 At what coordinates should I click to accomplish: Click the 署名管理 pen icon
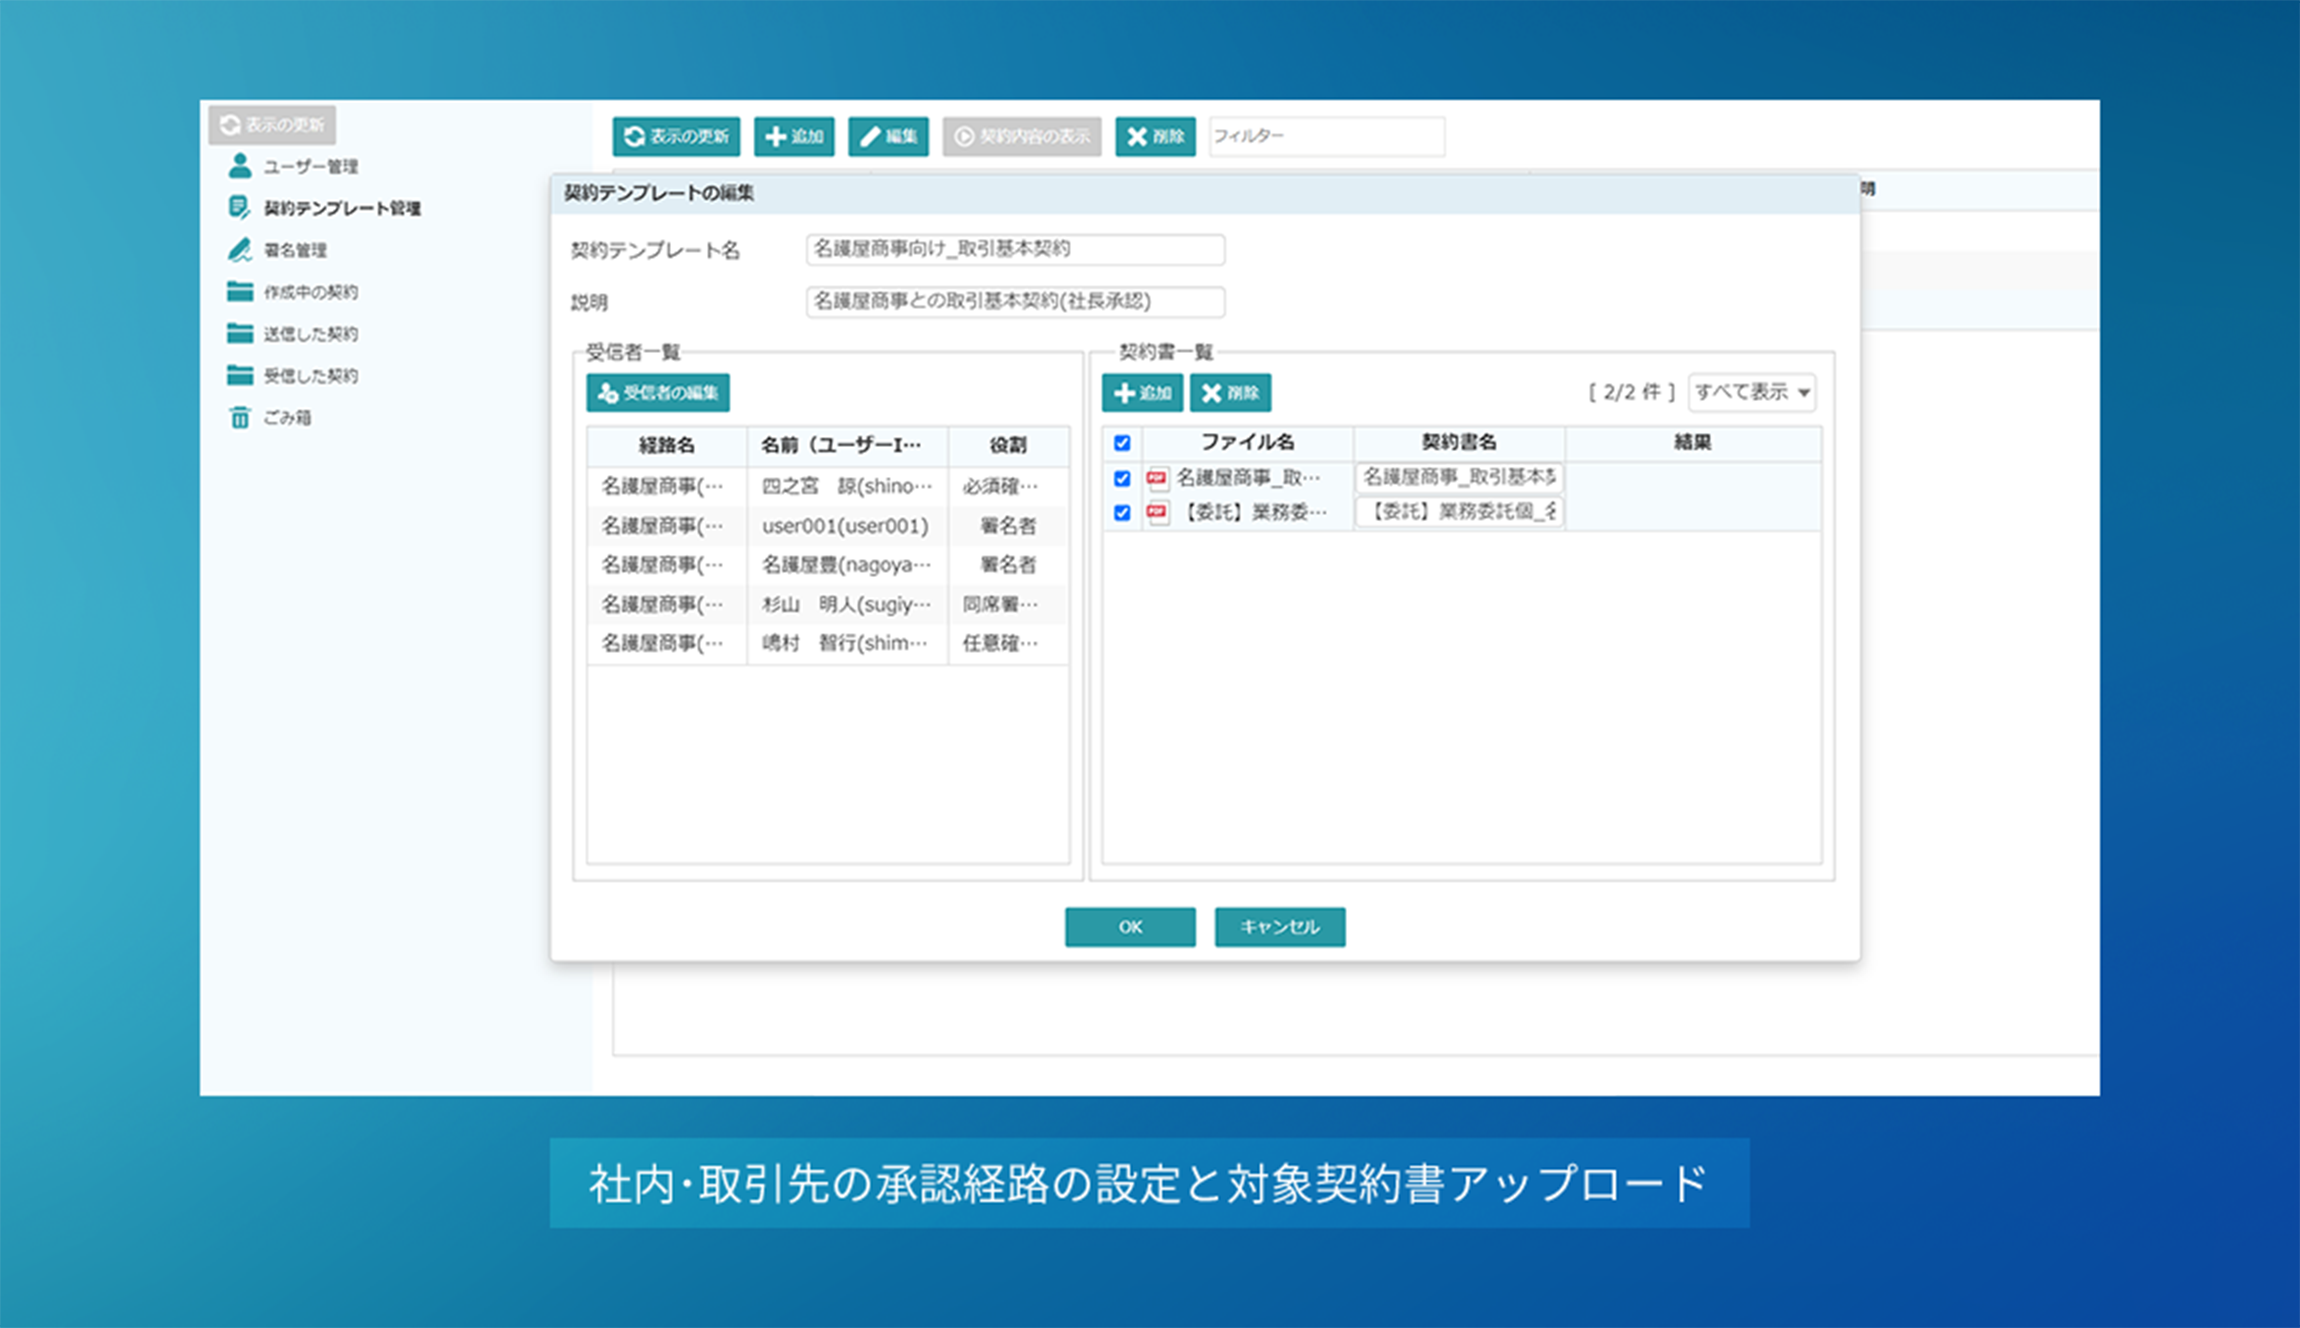click(240, 250)
